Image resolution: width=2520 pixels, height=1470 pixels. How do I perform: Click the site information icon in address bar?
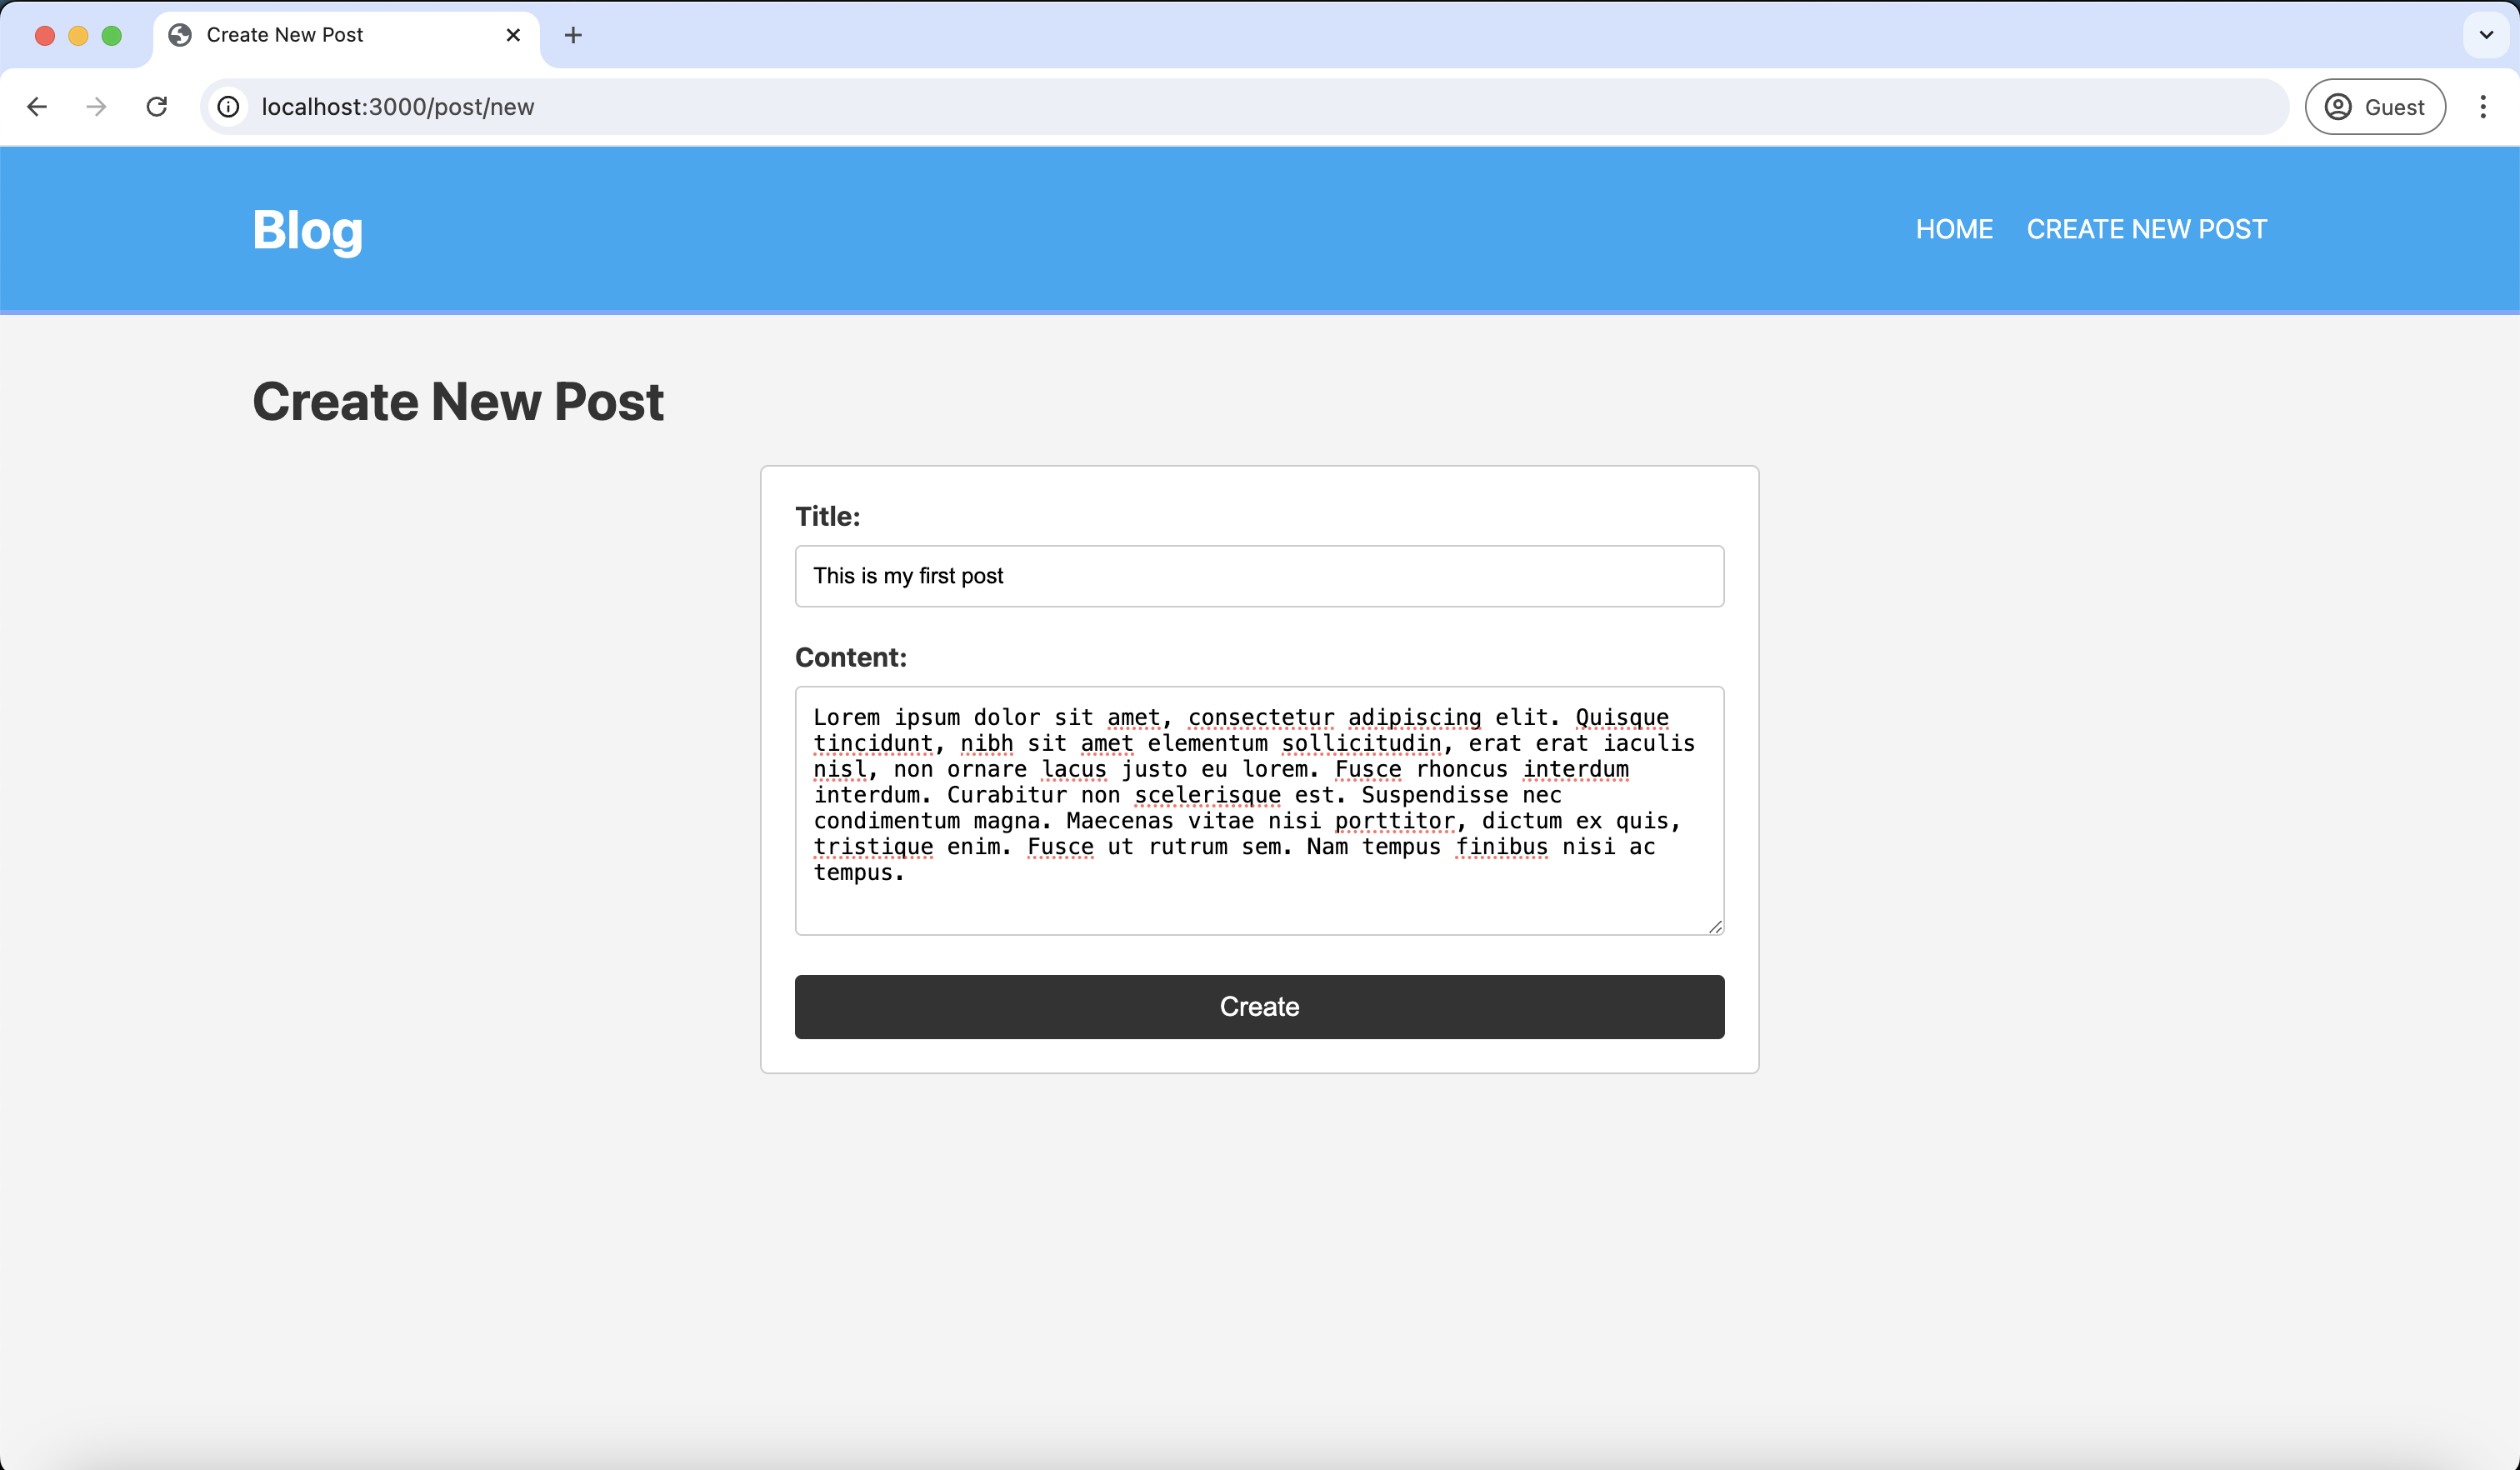(228, 107)
